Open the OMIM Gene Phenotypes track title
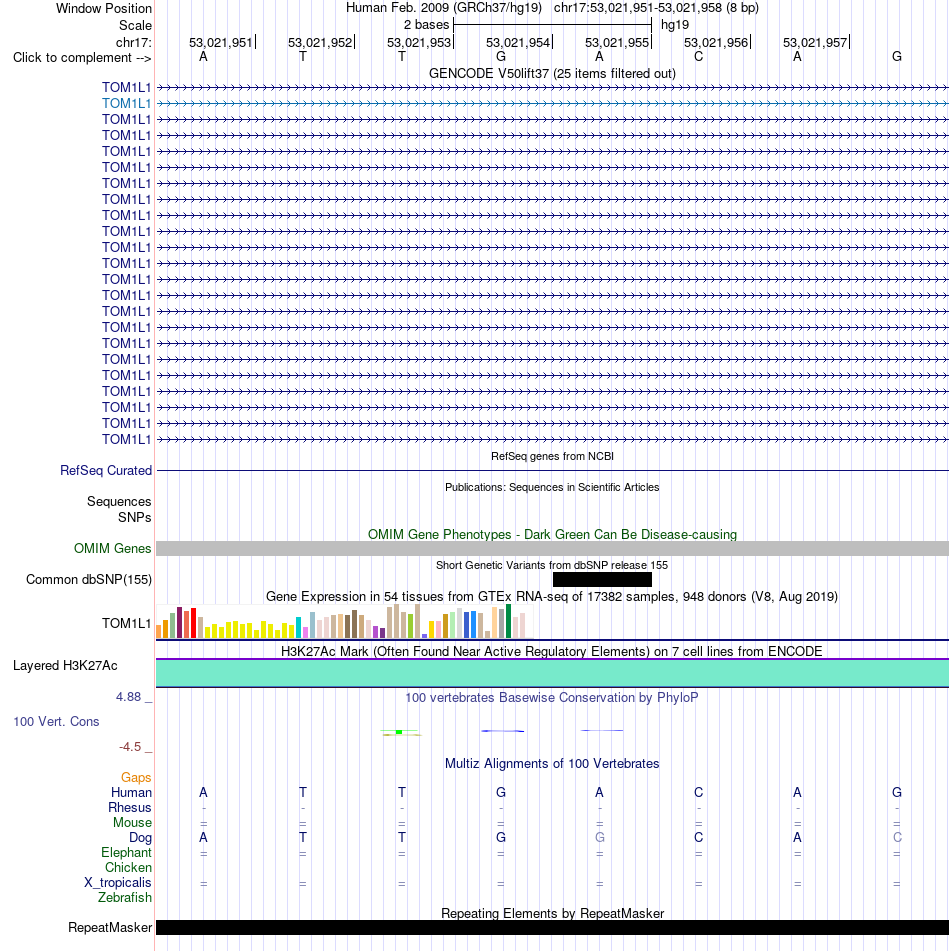This screenshot has height=951, width=950. [x=552, y=534]
